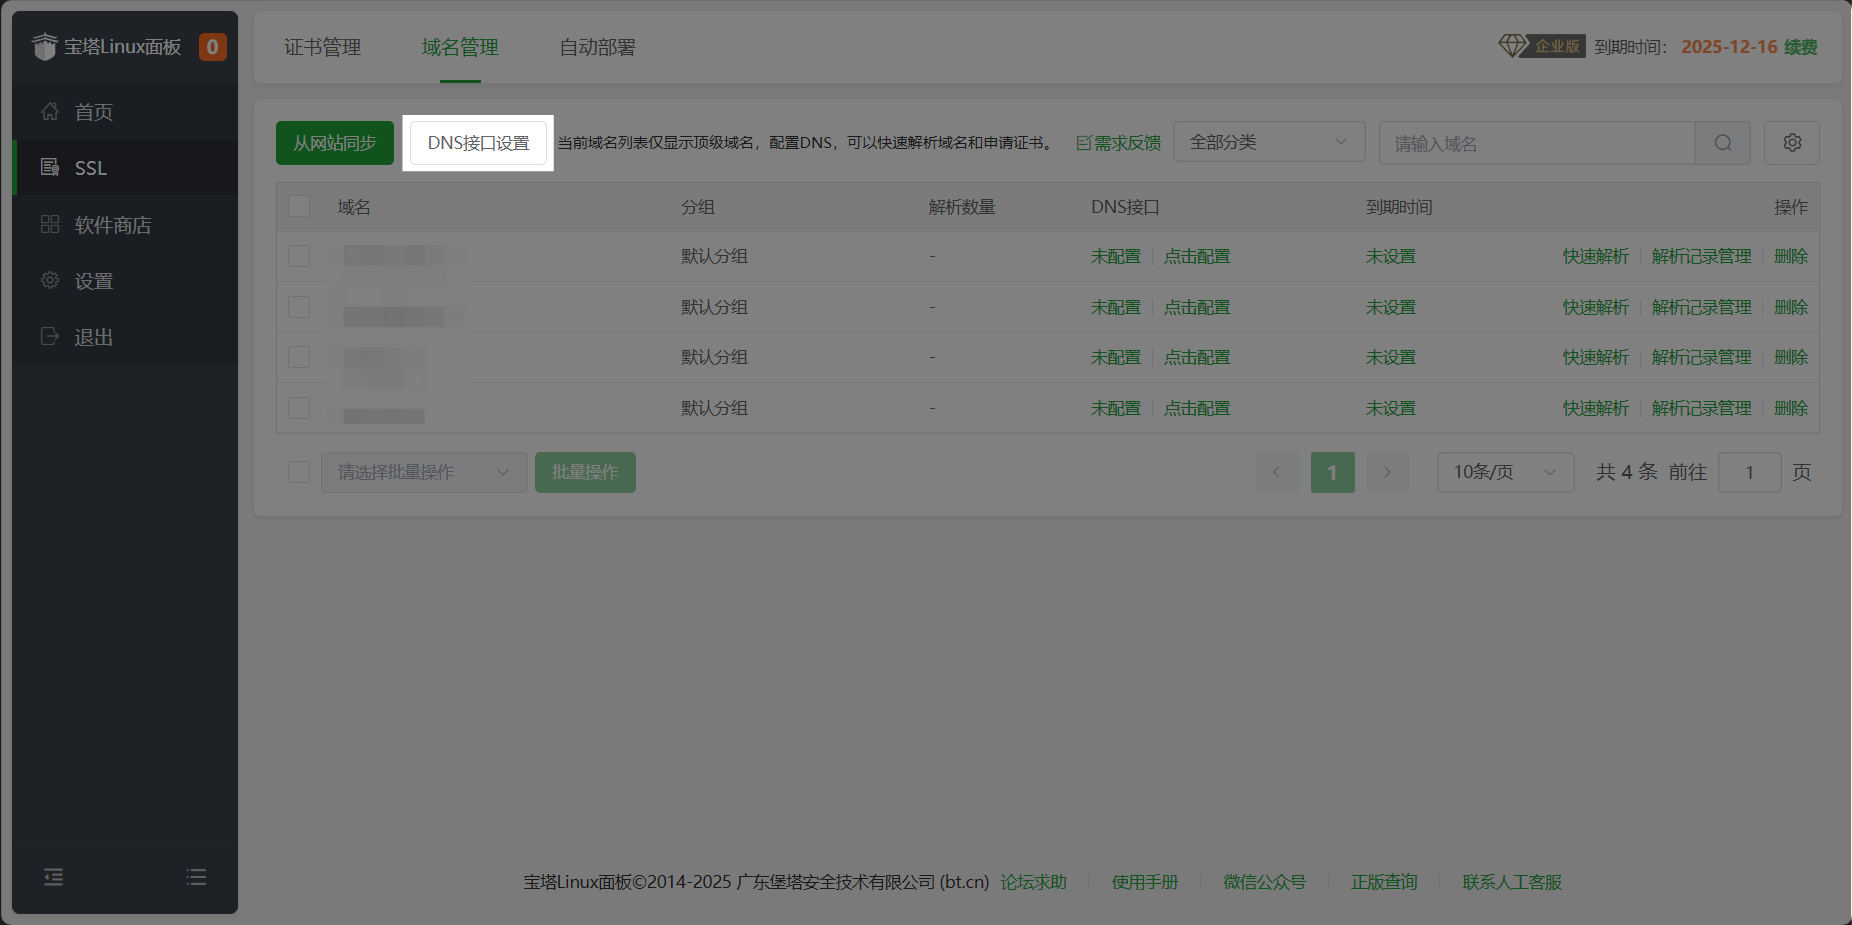Check the first domain row checkbox

click(x=299, y=256)
